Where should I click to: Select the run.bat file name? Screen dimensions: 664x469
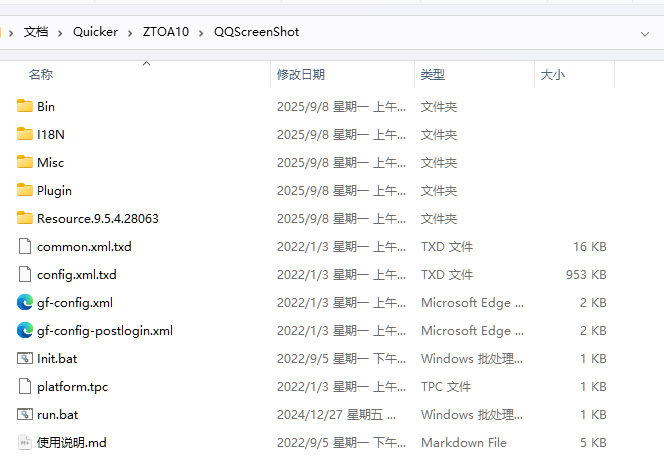pyautogui.click(x=58, y=414)
